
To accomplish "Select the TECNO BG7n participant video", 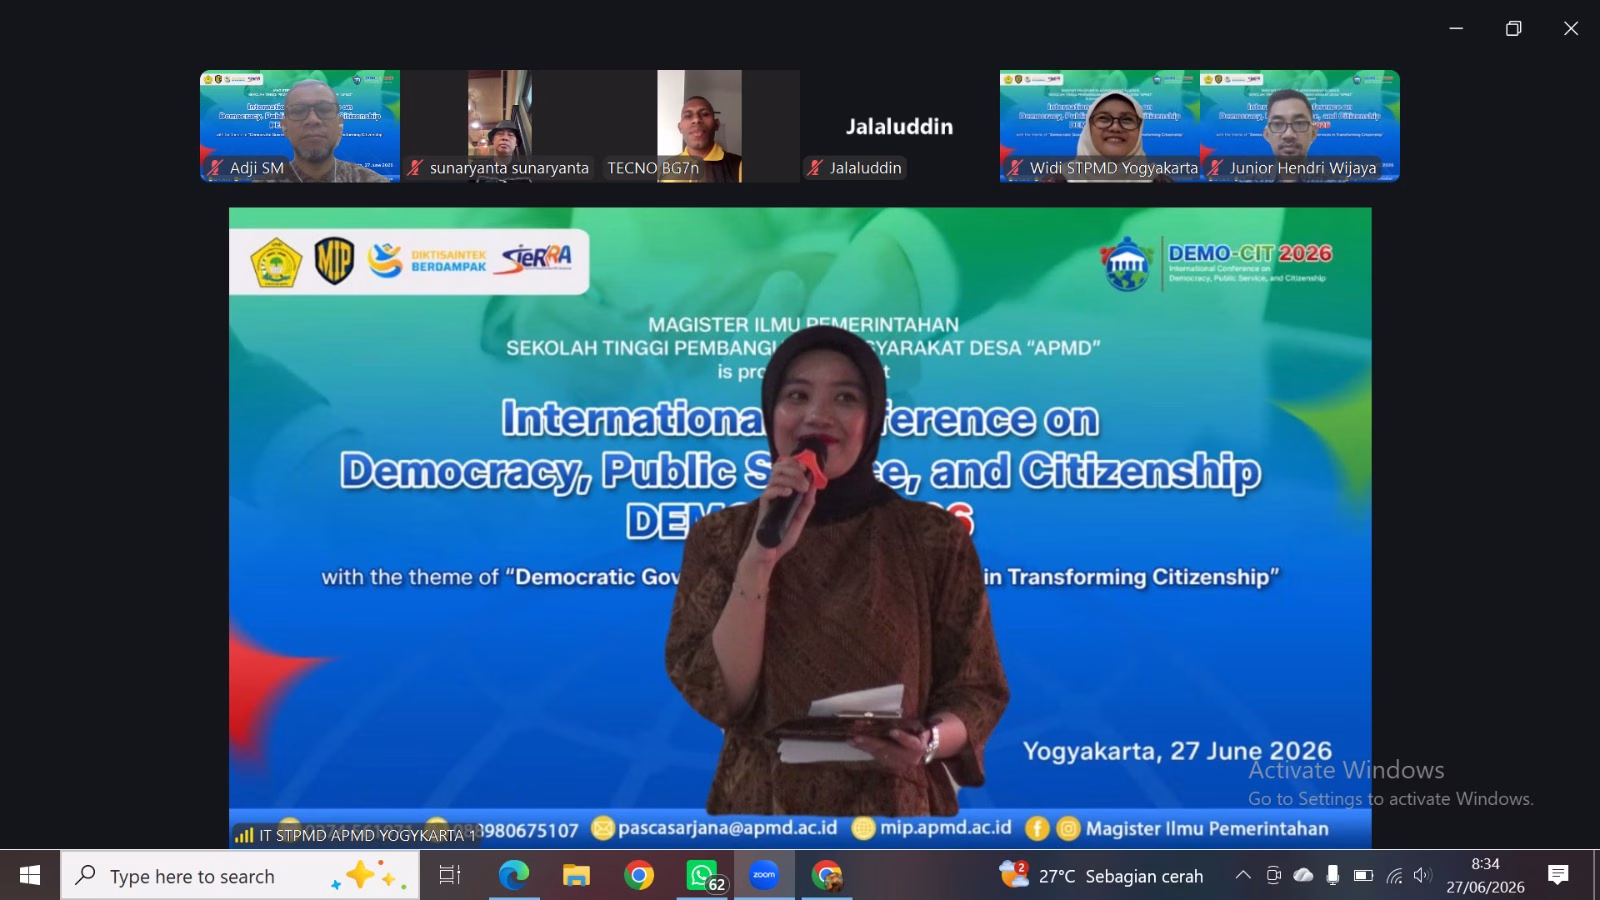I will [700, 126].
